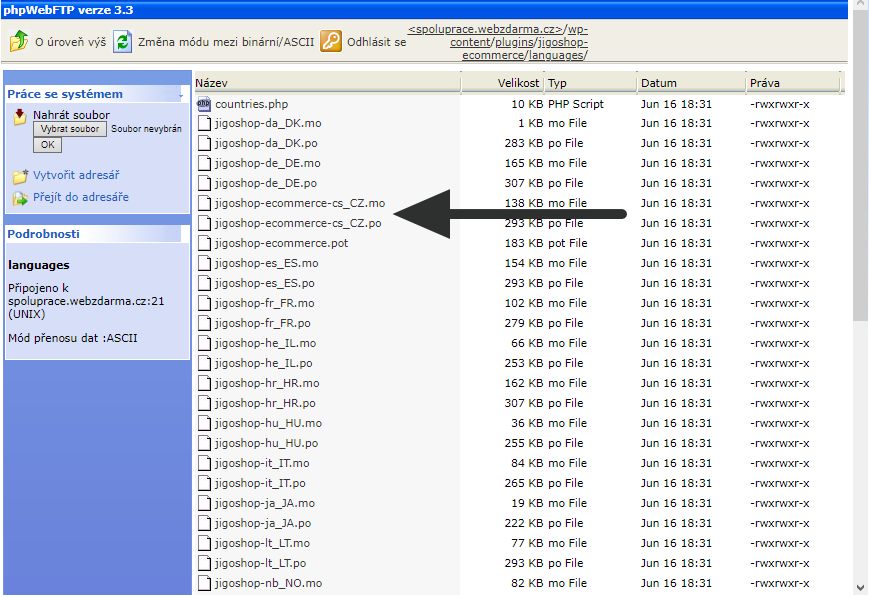This screenshot has width=869, height=597.
Task: Select the jigoshop-lt_LT.mo file name
Action: tap(263, 543)
